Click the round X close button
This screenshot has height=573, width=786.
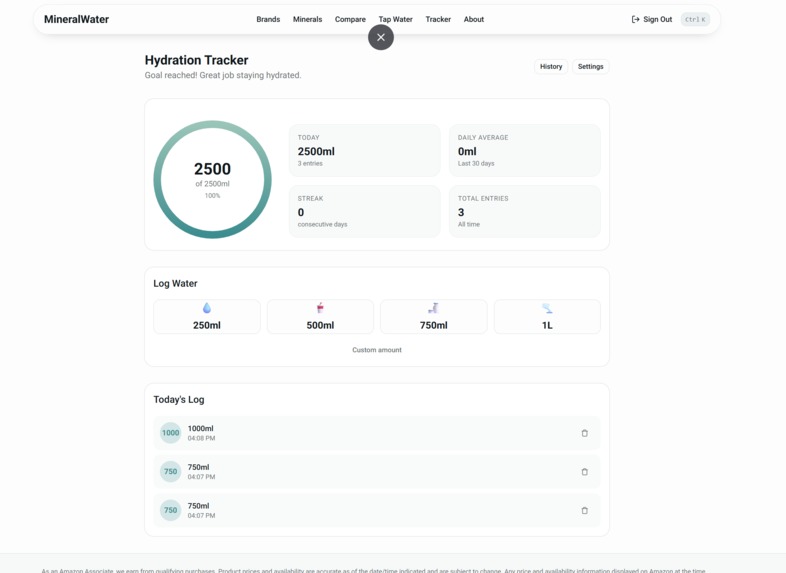(380, 37)
